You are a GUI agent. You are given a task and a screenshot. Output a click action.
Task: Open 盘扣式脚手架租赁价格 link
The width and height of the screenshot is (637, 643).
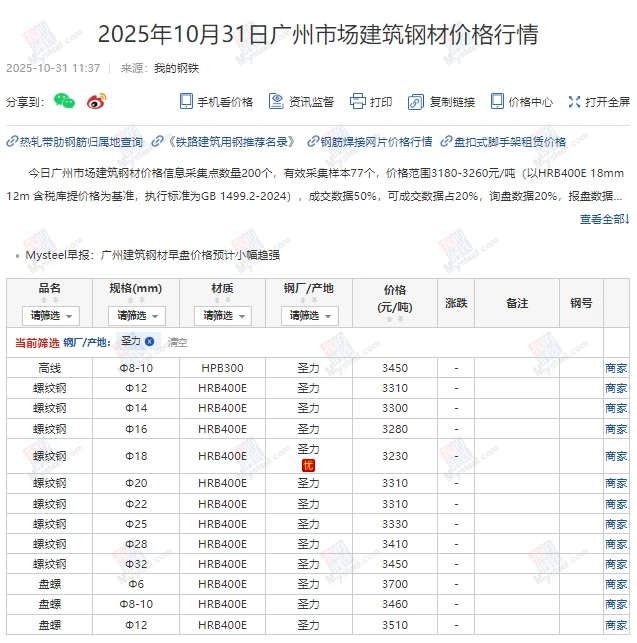coord(503,142)
